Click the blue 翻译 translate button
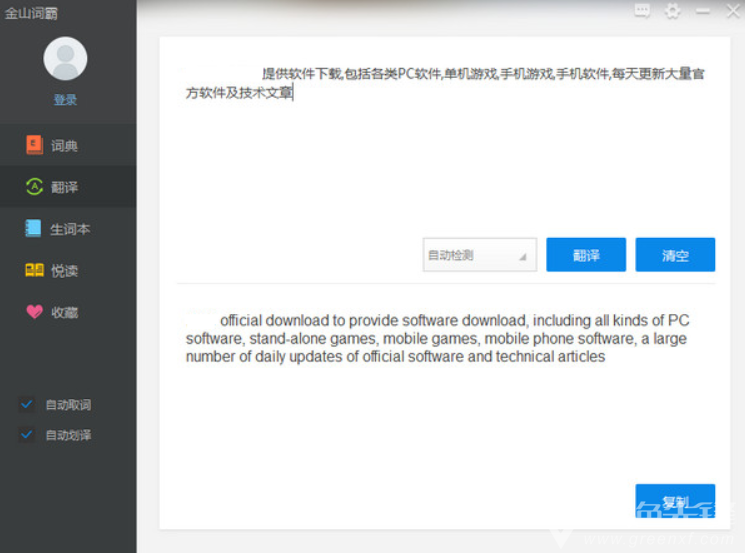The image size is (745, 553). click(586, 255)
